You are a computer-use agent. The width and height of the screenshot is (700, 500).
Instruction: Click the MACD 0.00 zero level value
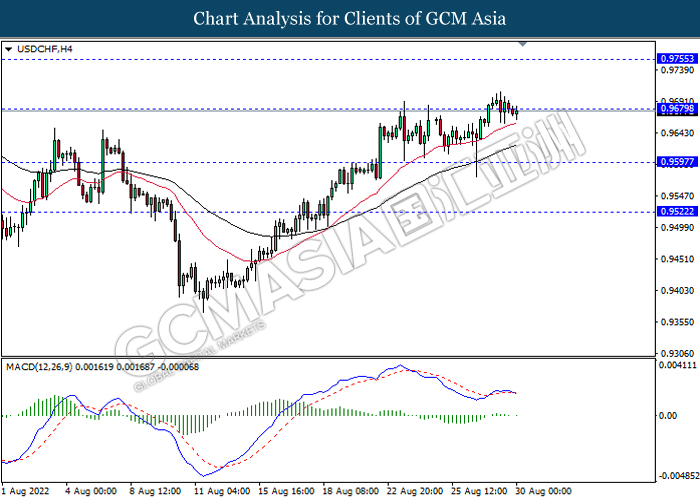point(668,416)
